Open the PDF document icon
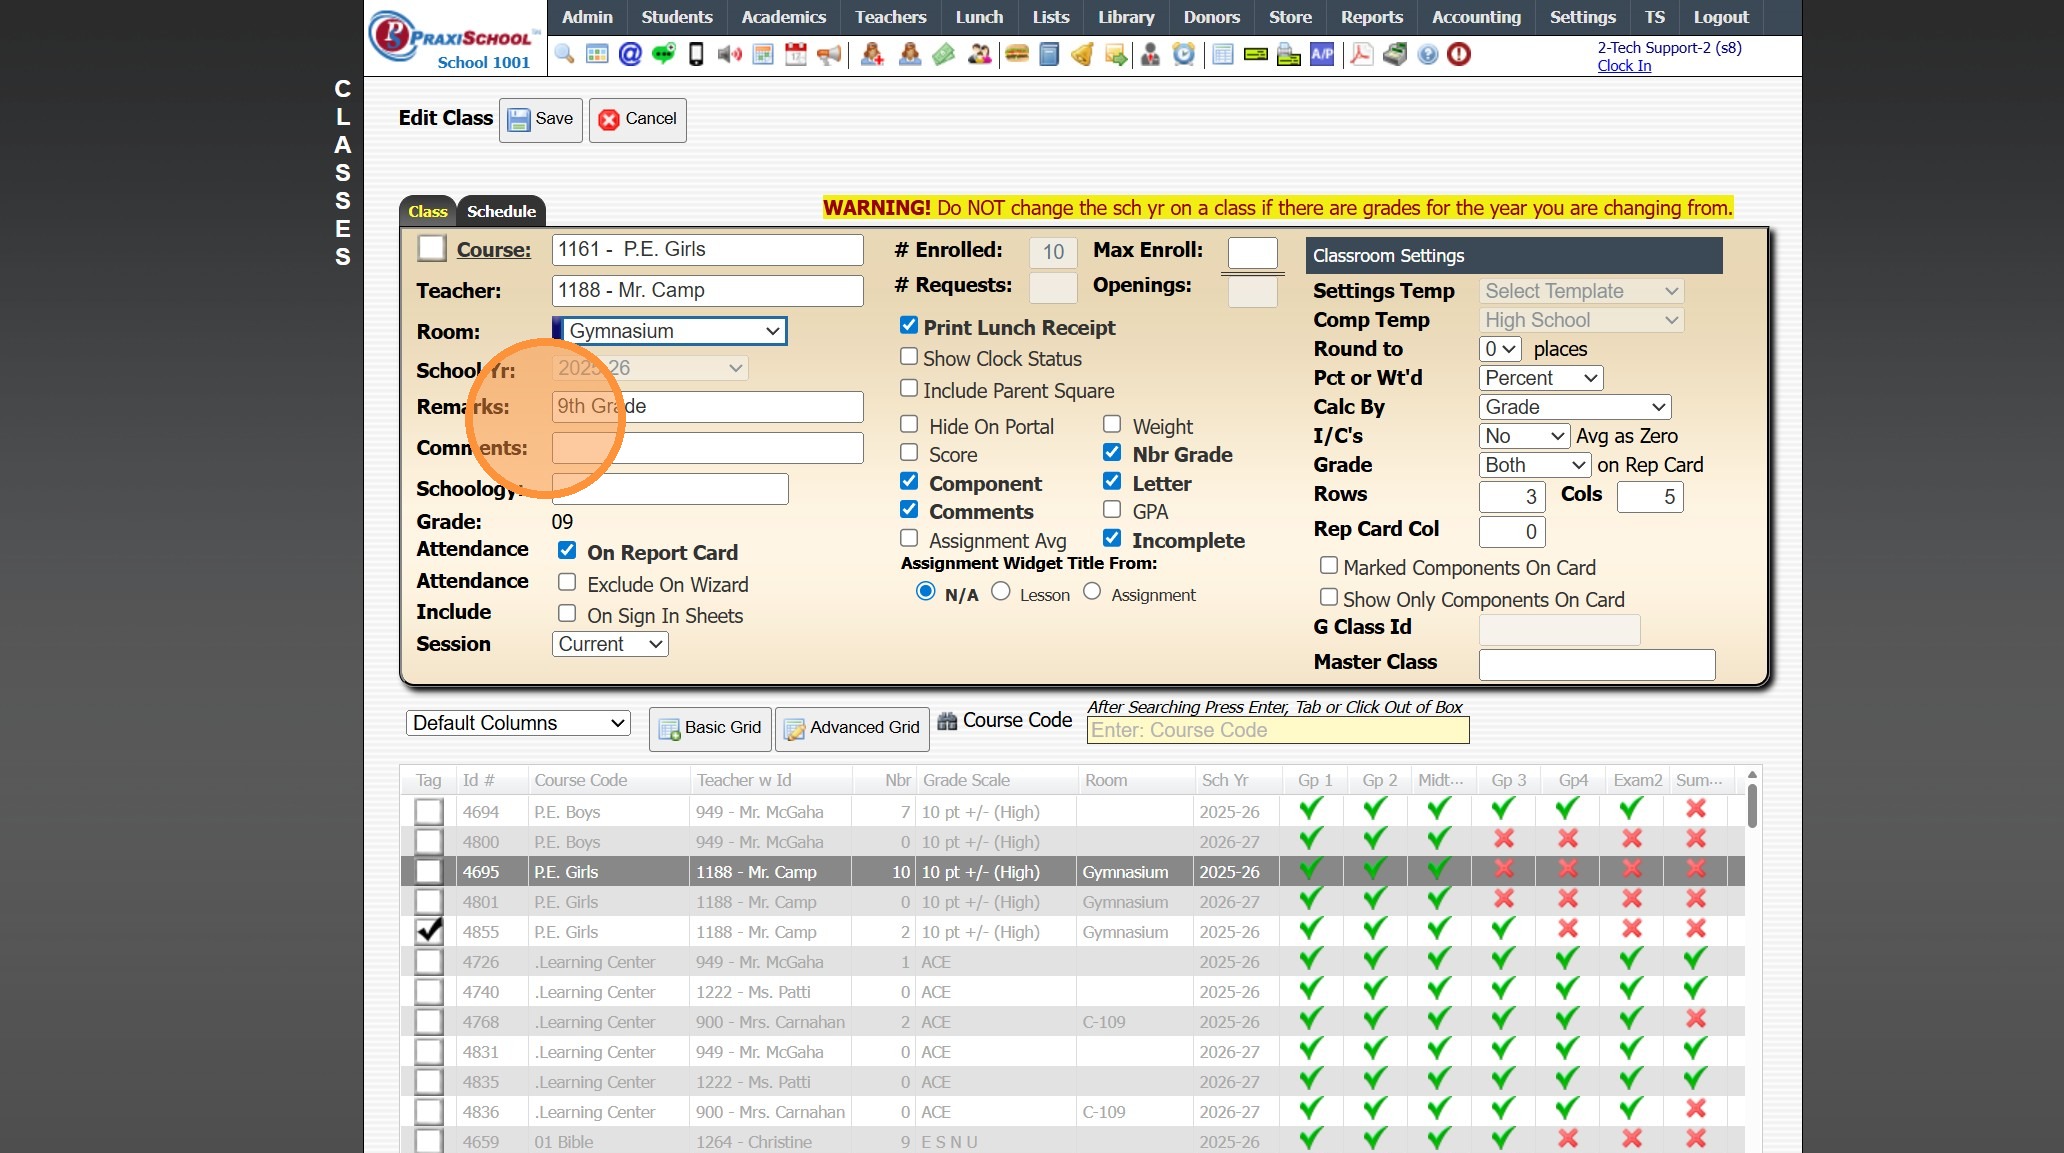2064x1153 pixels. click(x=1361, y=54)
